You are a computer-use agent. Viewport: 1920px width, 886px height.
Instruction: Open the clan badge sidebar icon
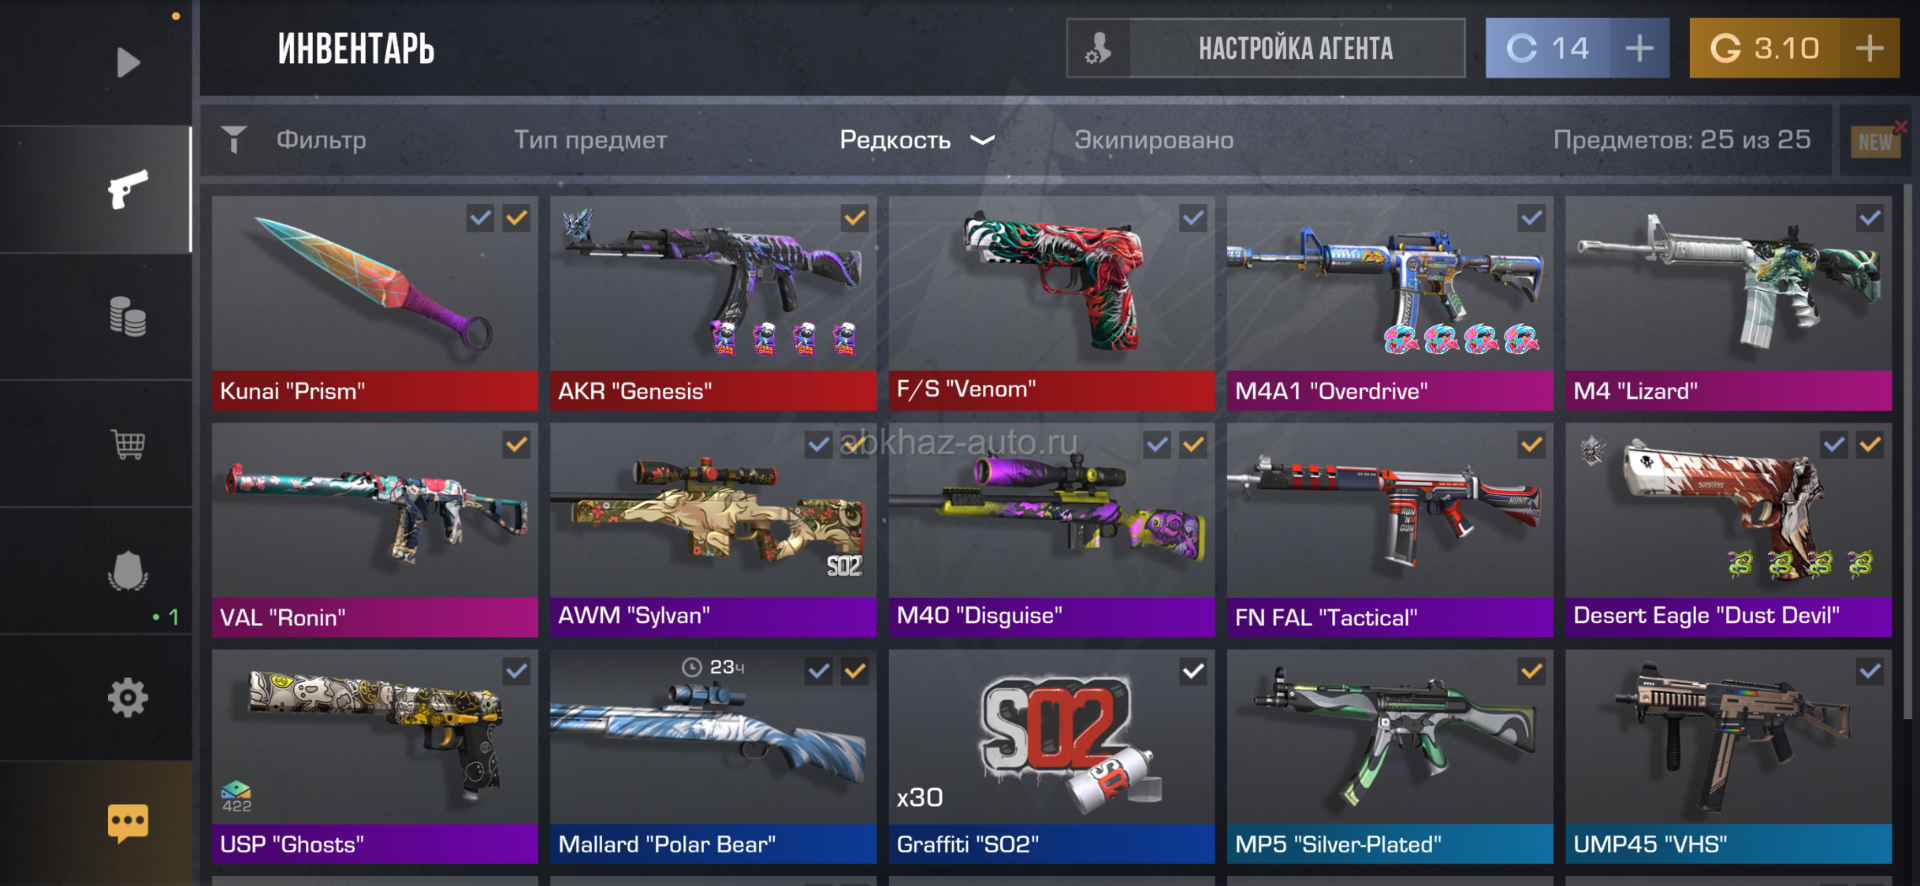(x=128, y=571)
